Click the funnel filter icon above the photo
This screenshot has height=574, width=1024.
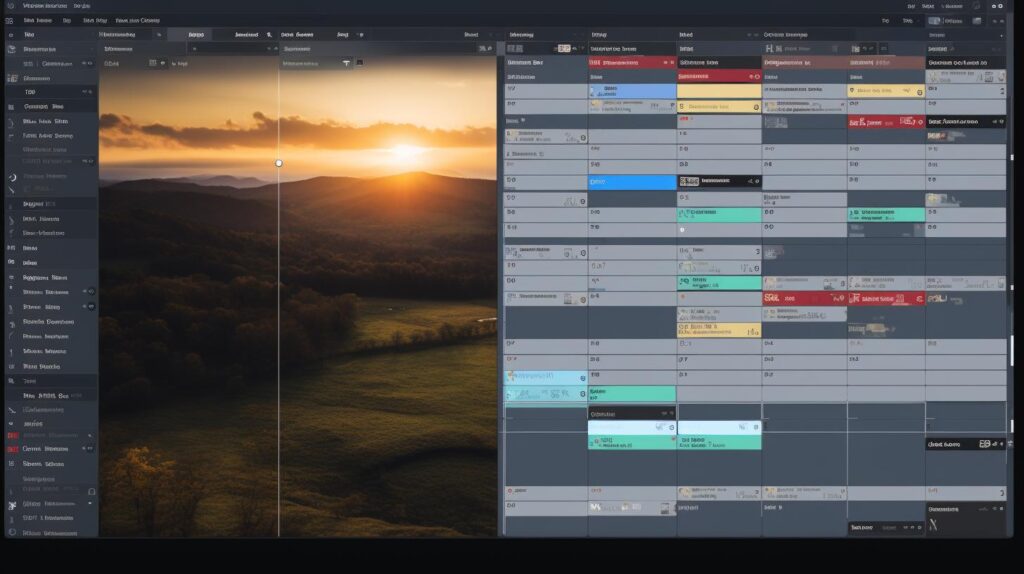pos(346,63)
